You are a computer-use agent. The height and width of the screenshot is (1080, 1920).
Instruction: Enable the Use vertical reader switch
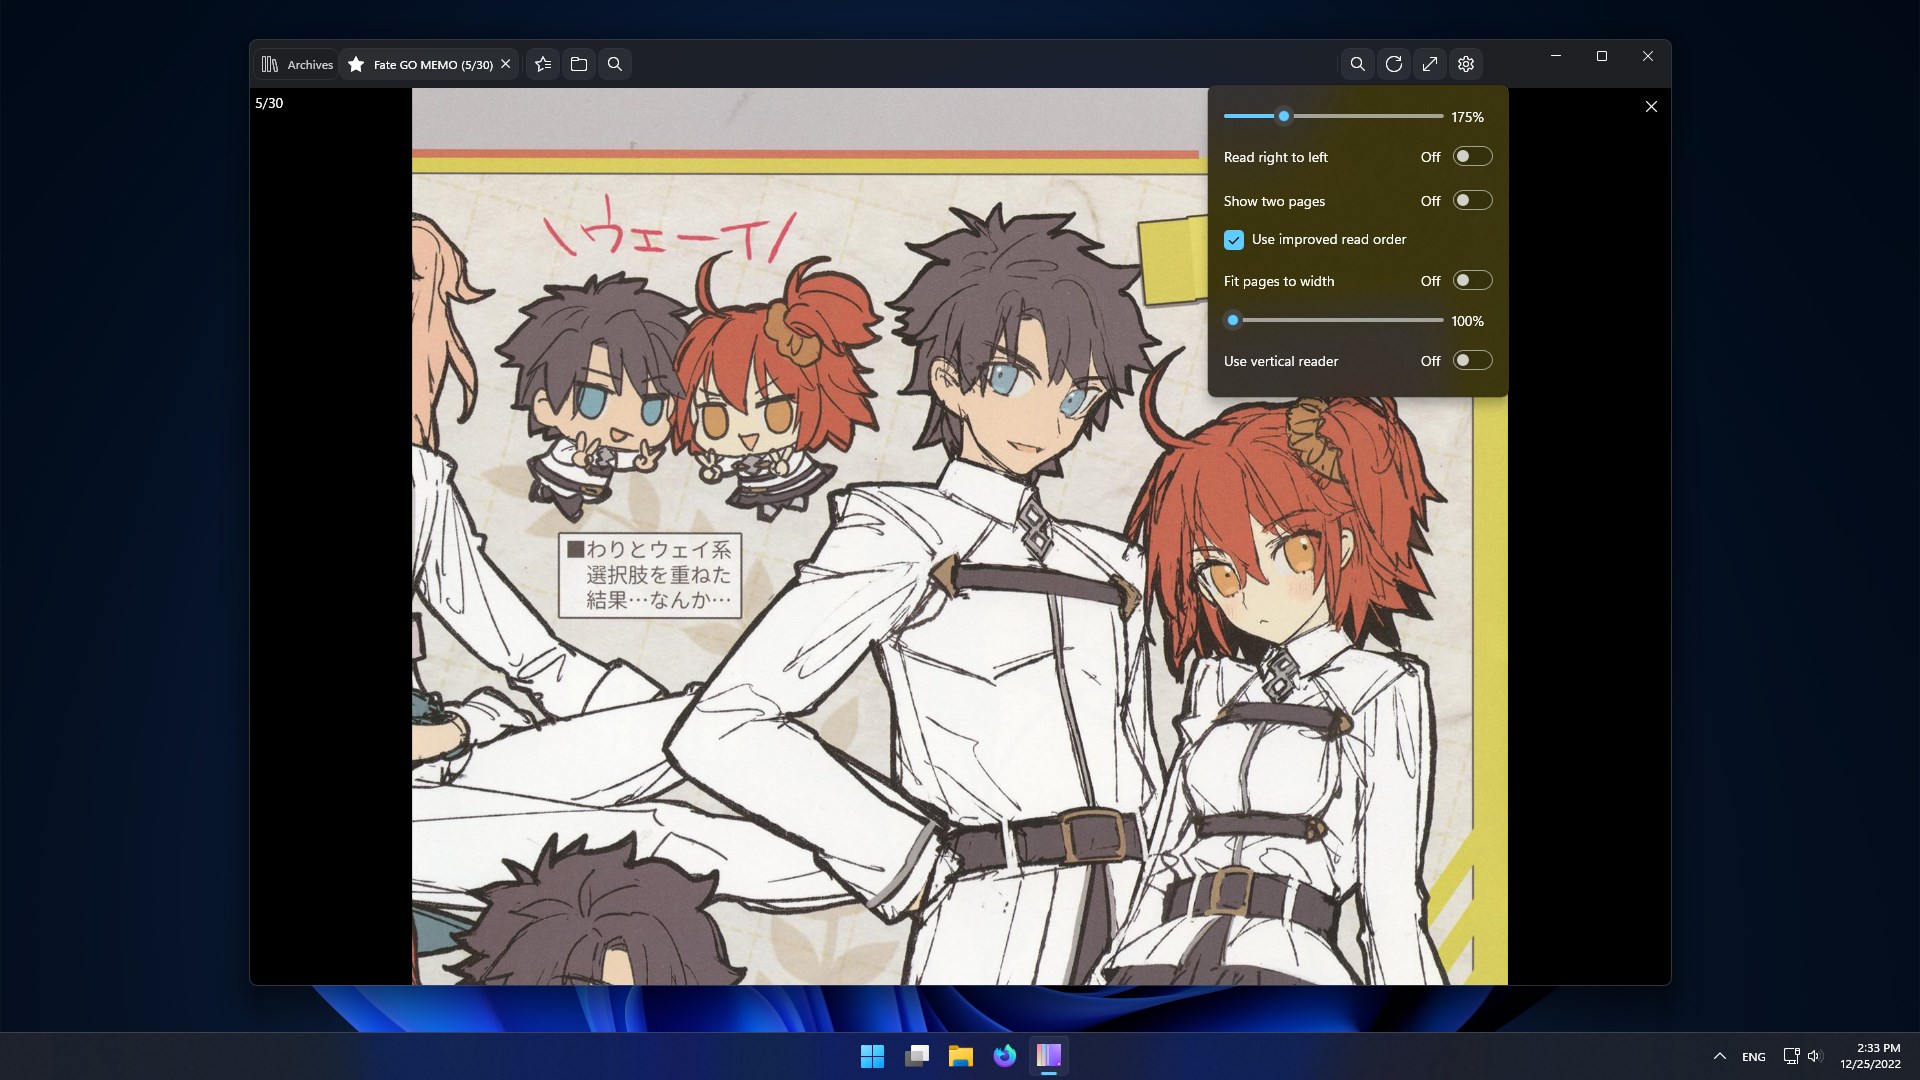[1472, 361]
